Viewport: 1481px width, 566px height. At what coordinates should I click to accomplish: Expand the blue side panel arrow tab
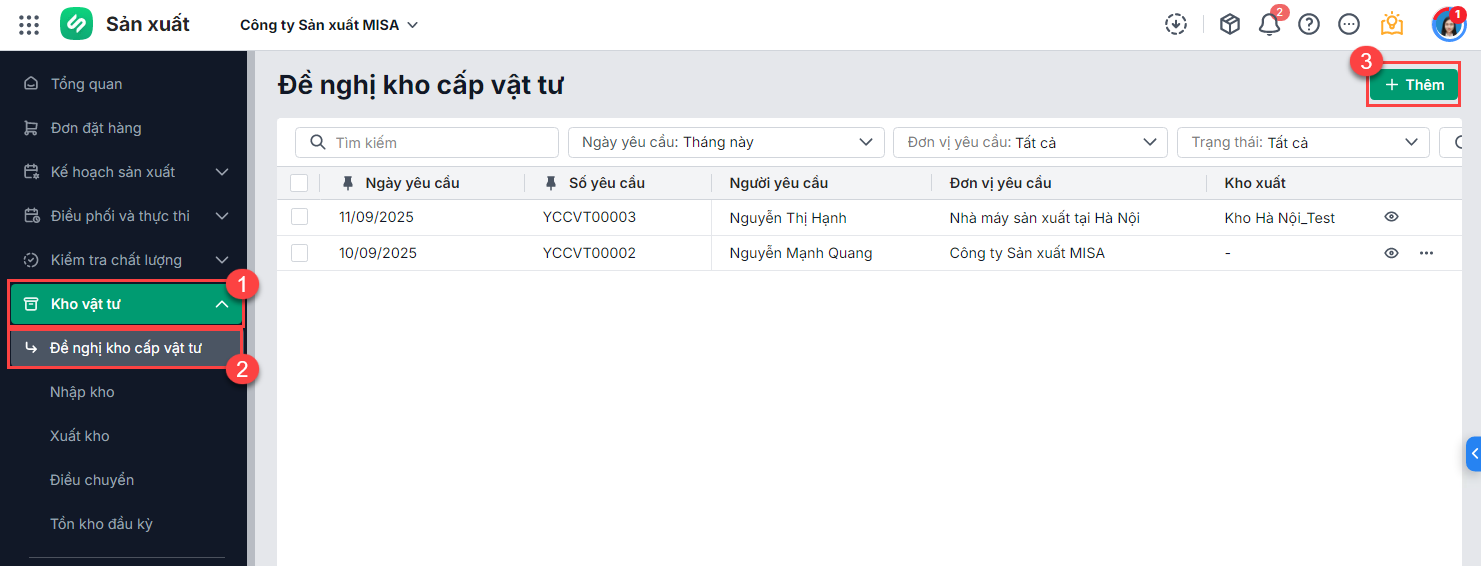click(x=1473, y=454)
